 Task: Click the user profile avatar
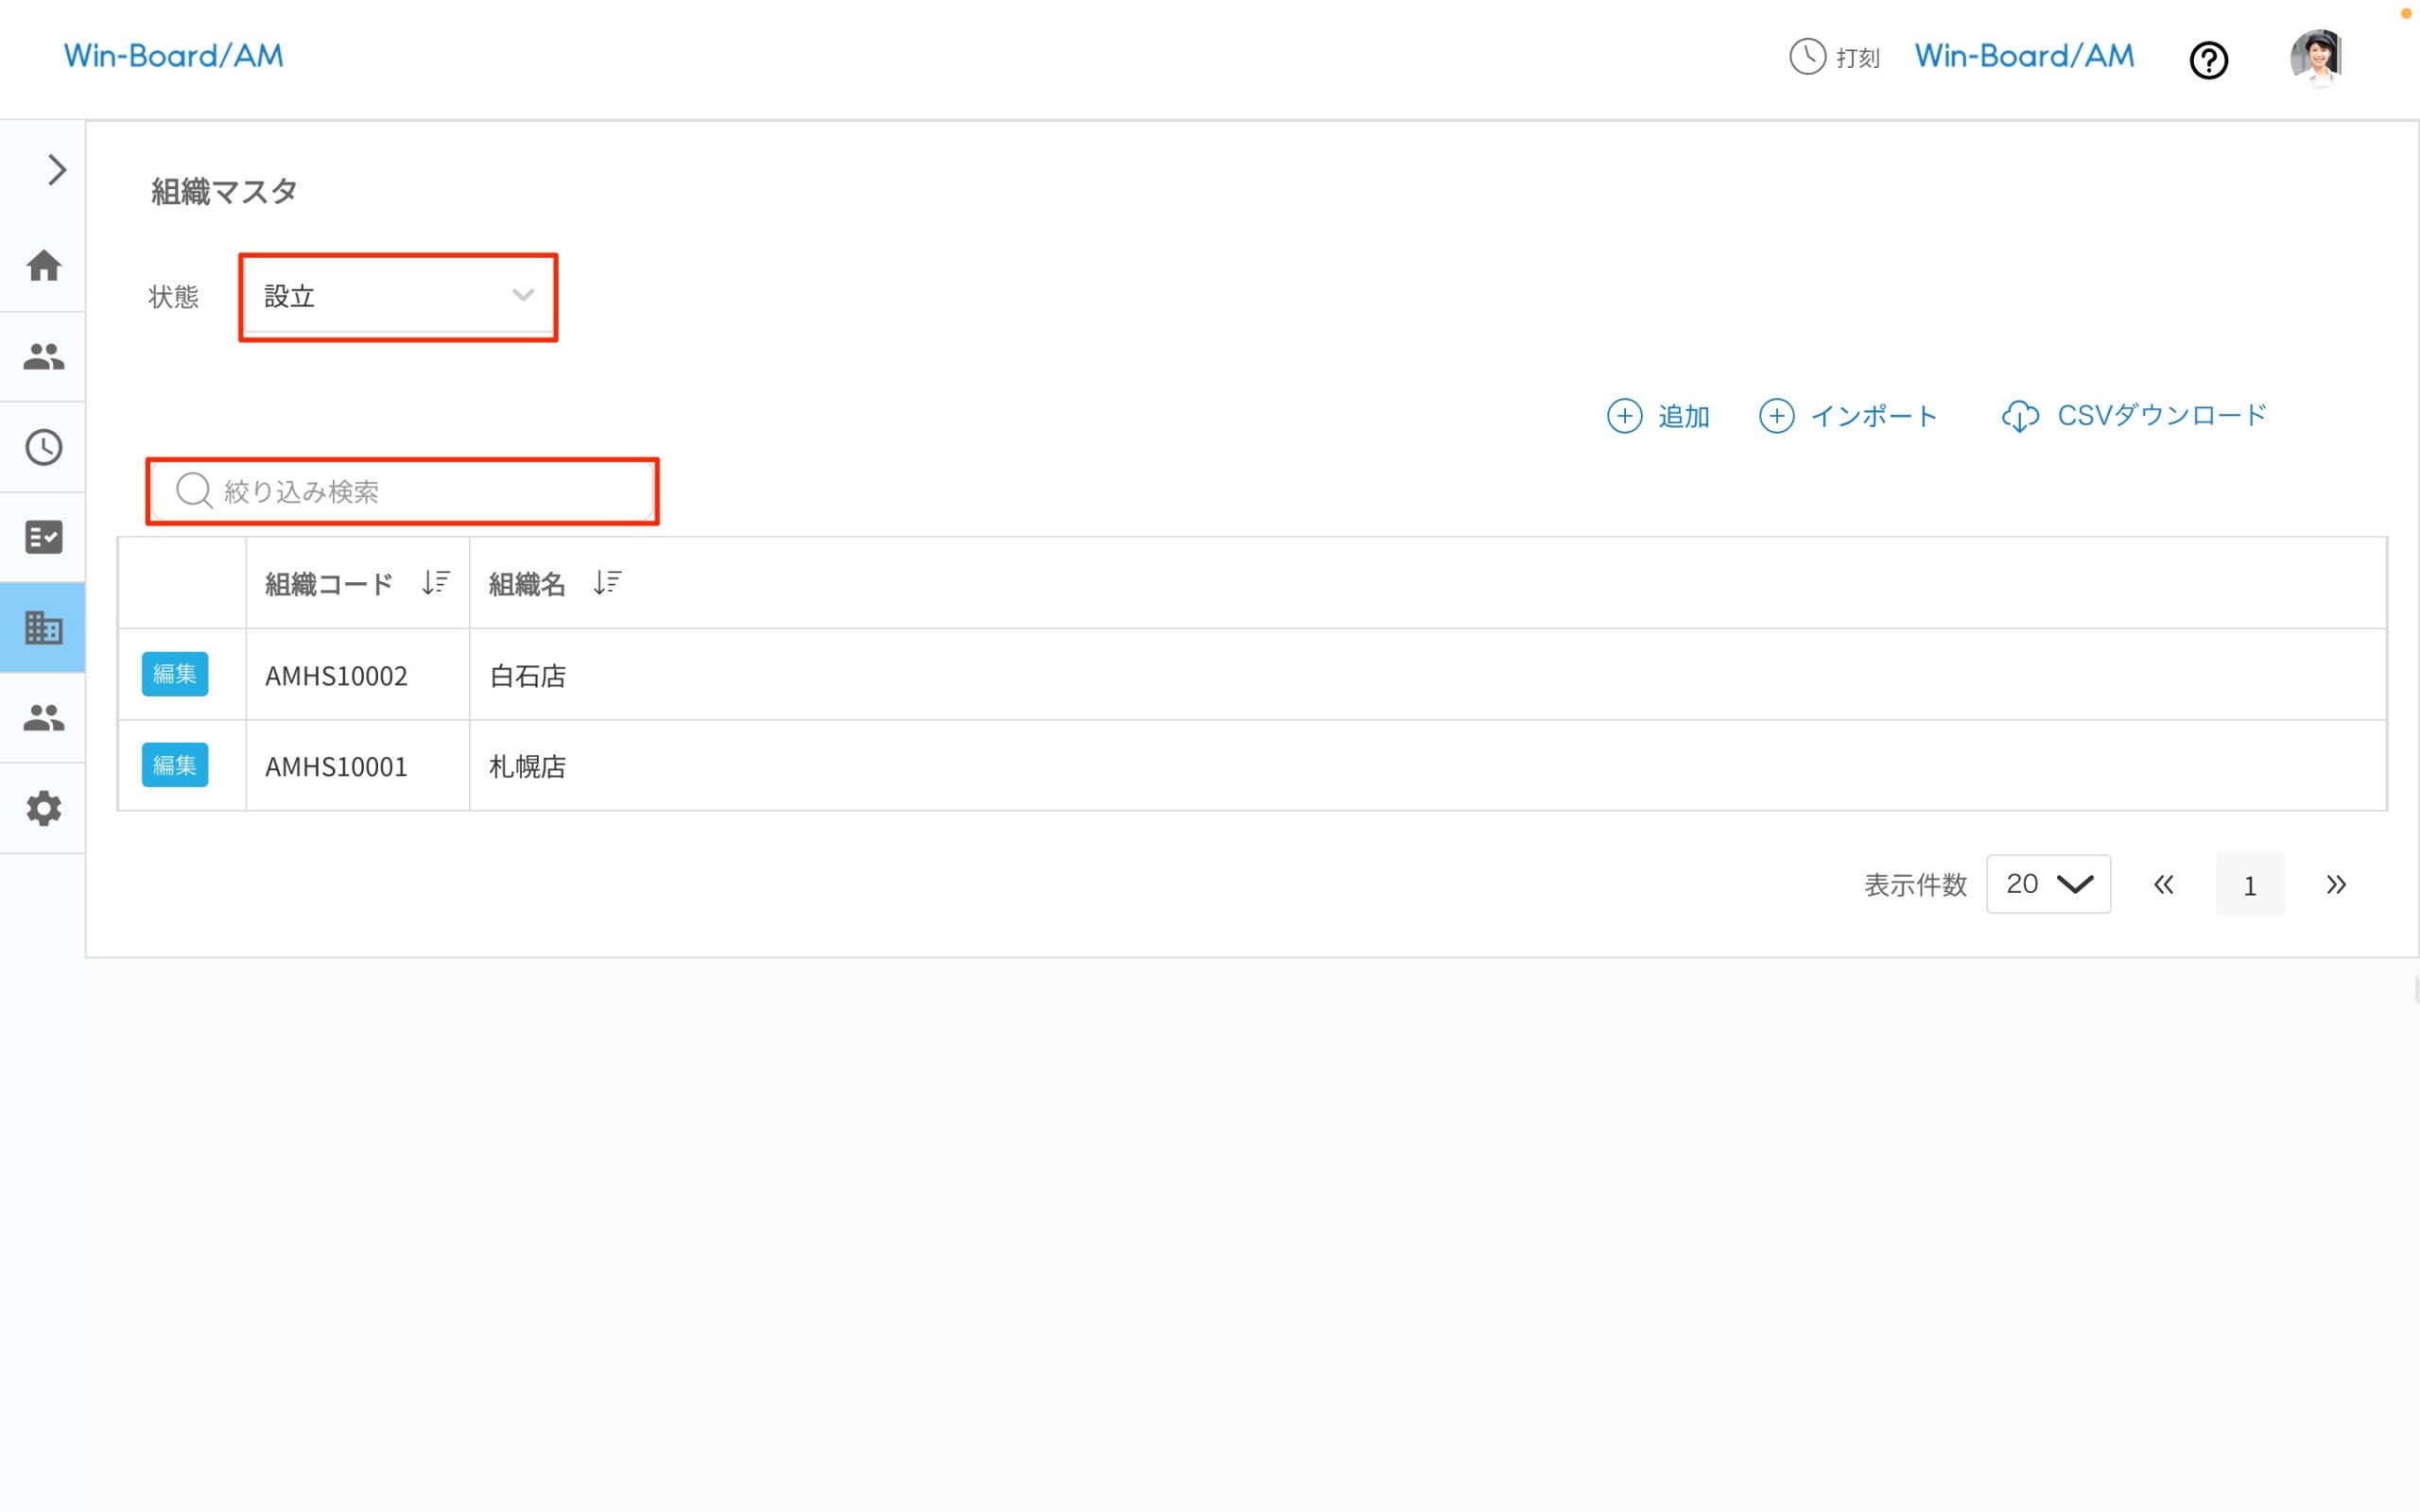pyautogui.click(x=2320, y=58)
